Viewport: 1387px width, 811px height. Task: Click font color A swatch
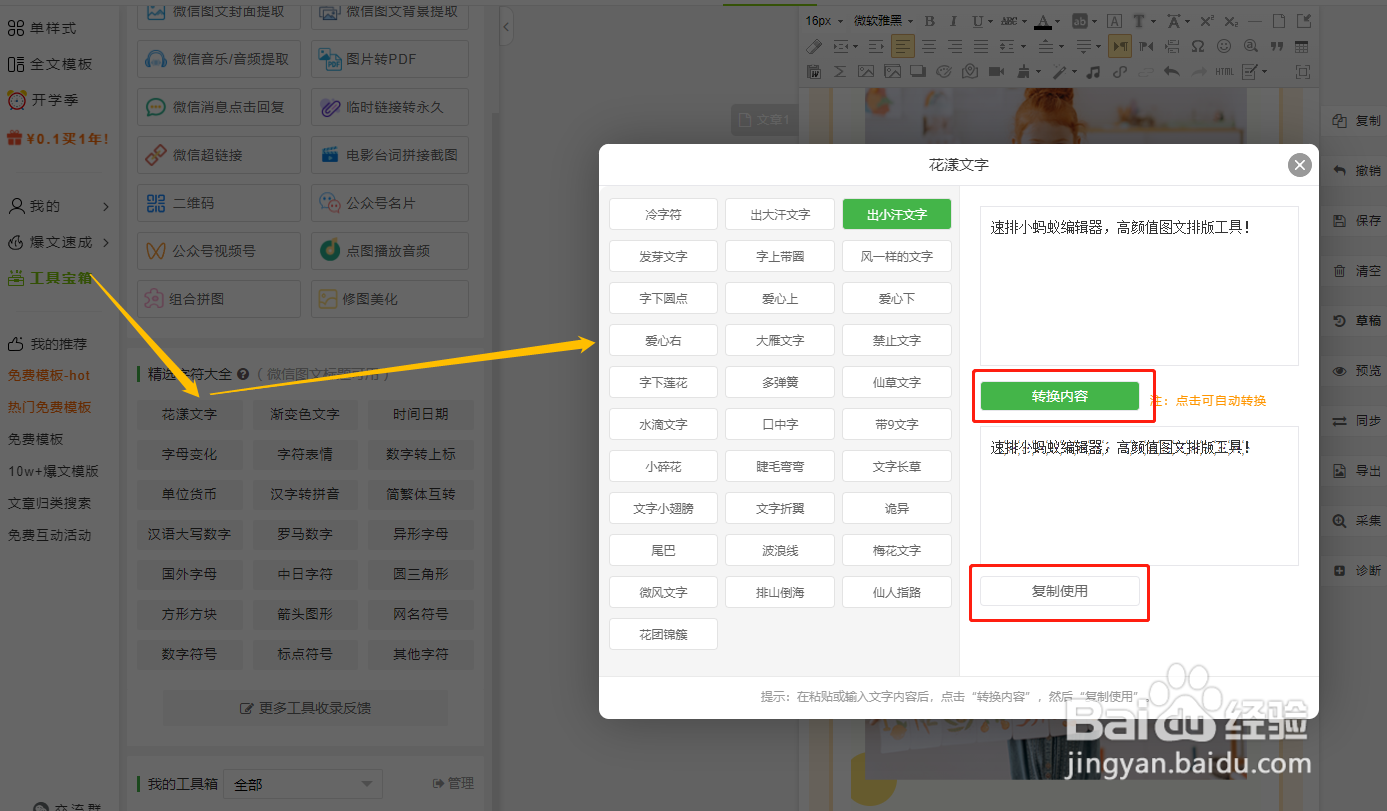1043,21
